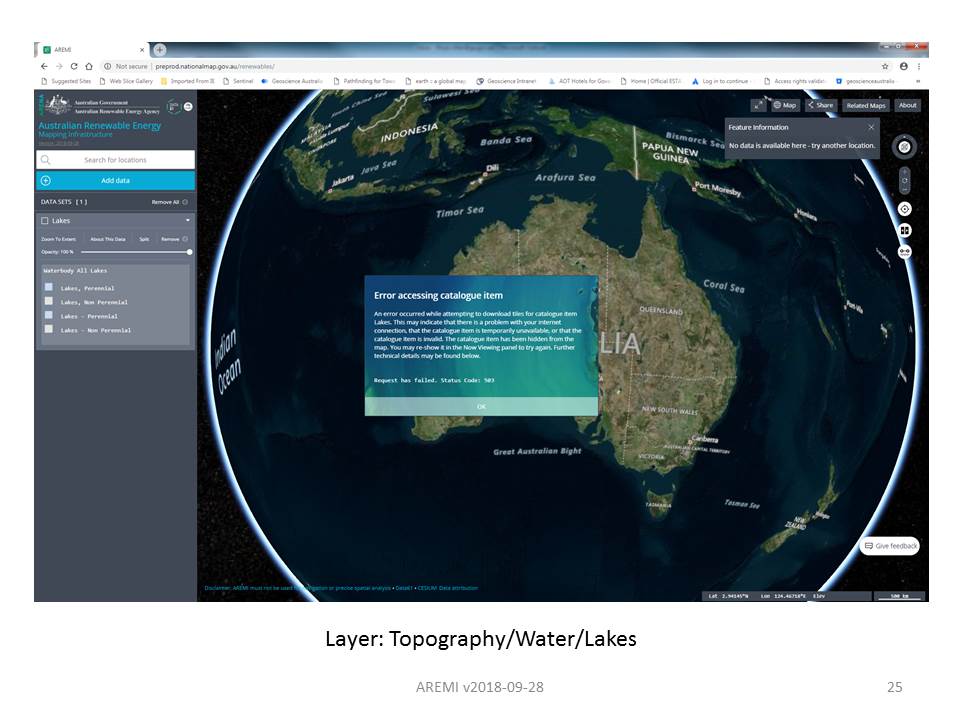Viewport: 960px width, 720px height.
Task: Open the Geoscience Australia bookmark
Action: 292,81
